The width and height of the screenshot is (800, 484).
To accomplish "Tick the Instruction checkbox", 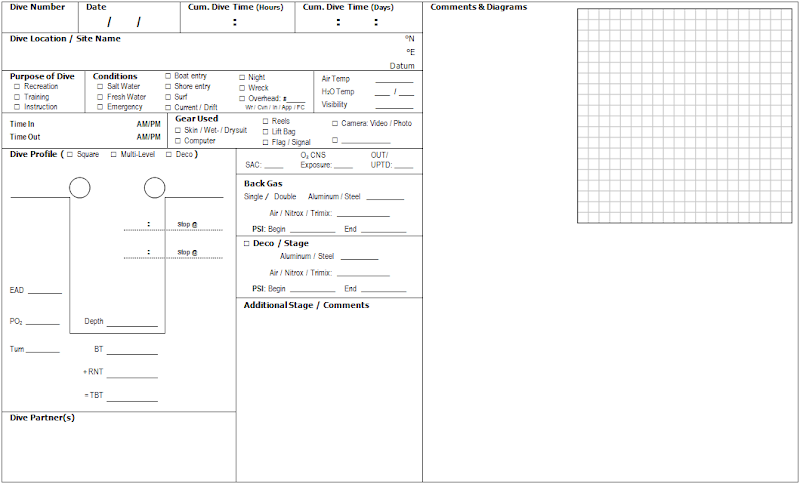I will tap(17, 107).
